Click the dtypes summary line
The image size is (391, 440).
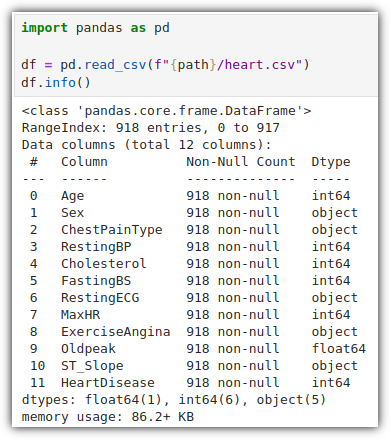tap(174, 400)
